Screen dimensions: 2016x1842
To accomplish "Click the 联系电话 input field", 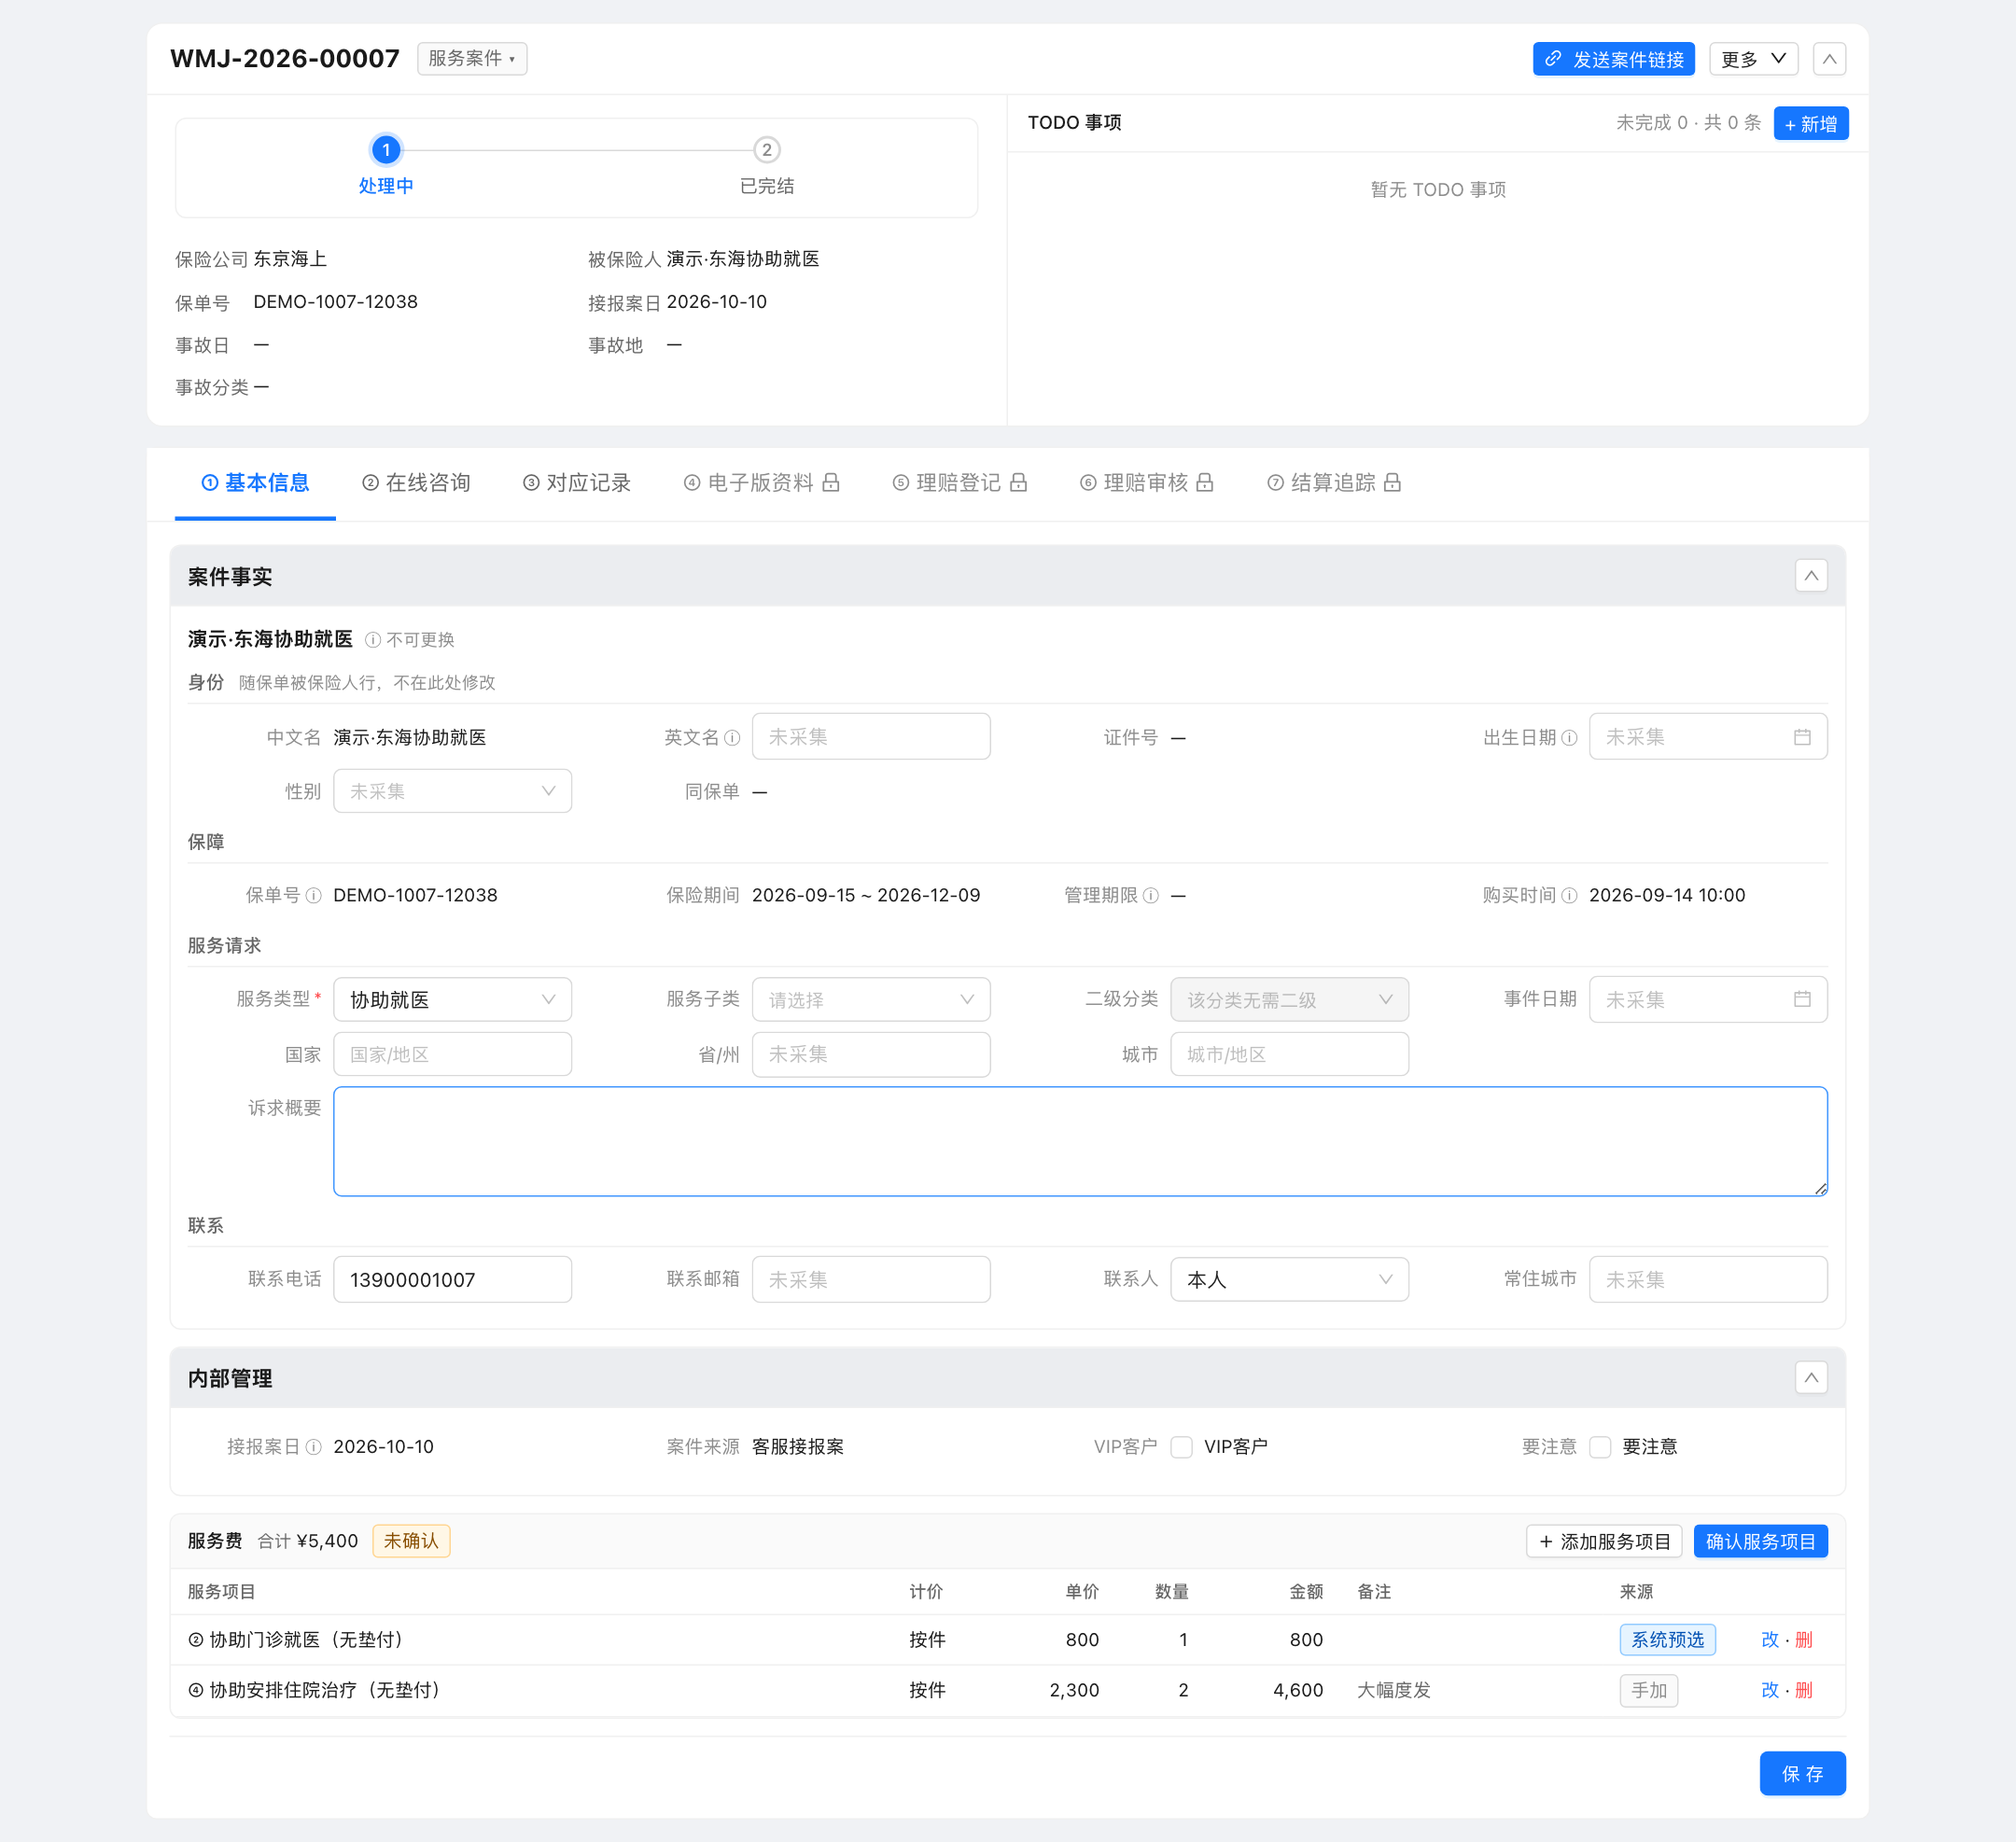I will [452, 1280].
